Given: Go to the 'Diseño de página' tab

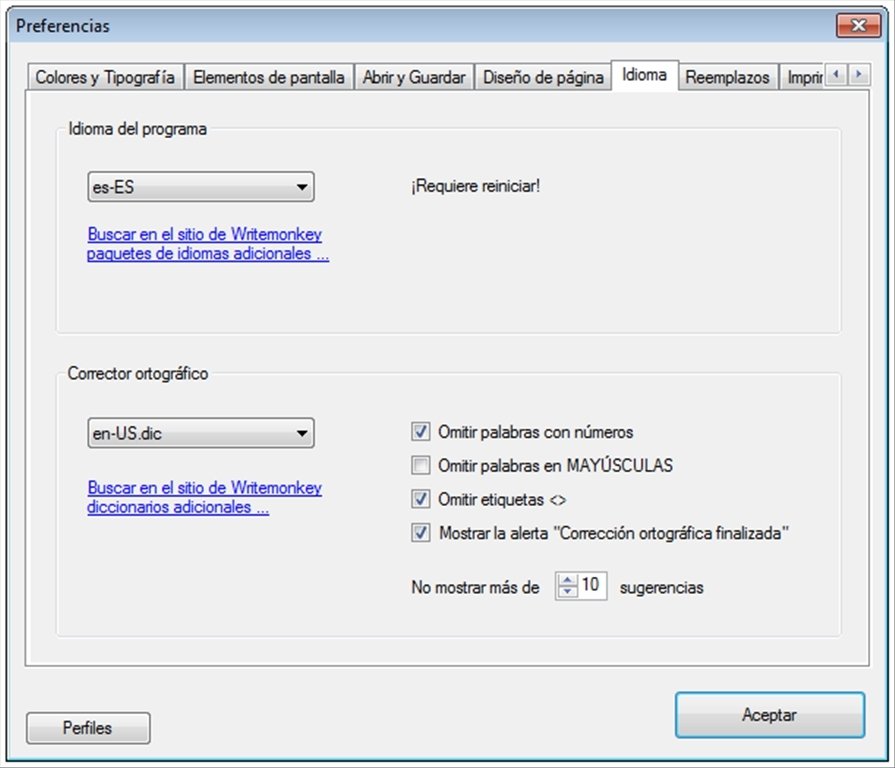Looking at the screenshot, I should point(543,77).
